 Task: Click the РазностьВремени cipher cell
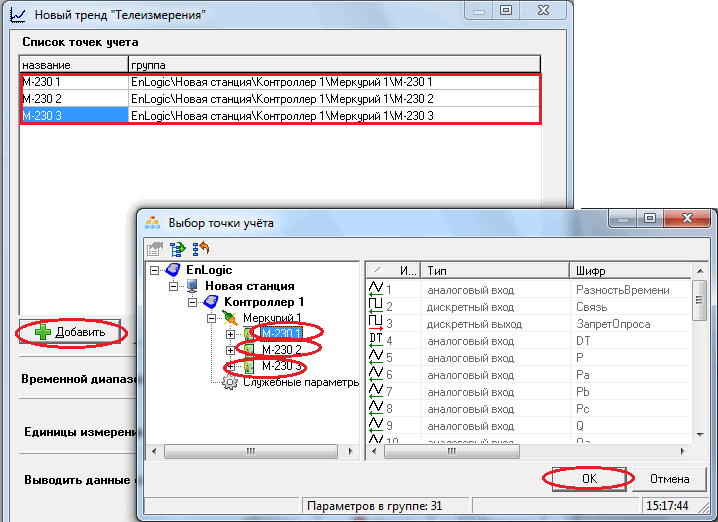tap(623, 290)
